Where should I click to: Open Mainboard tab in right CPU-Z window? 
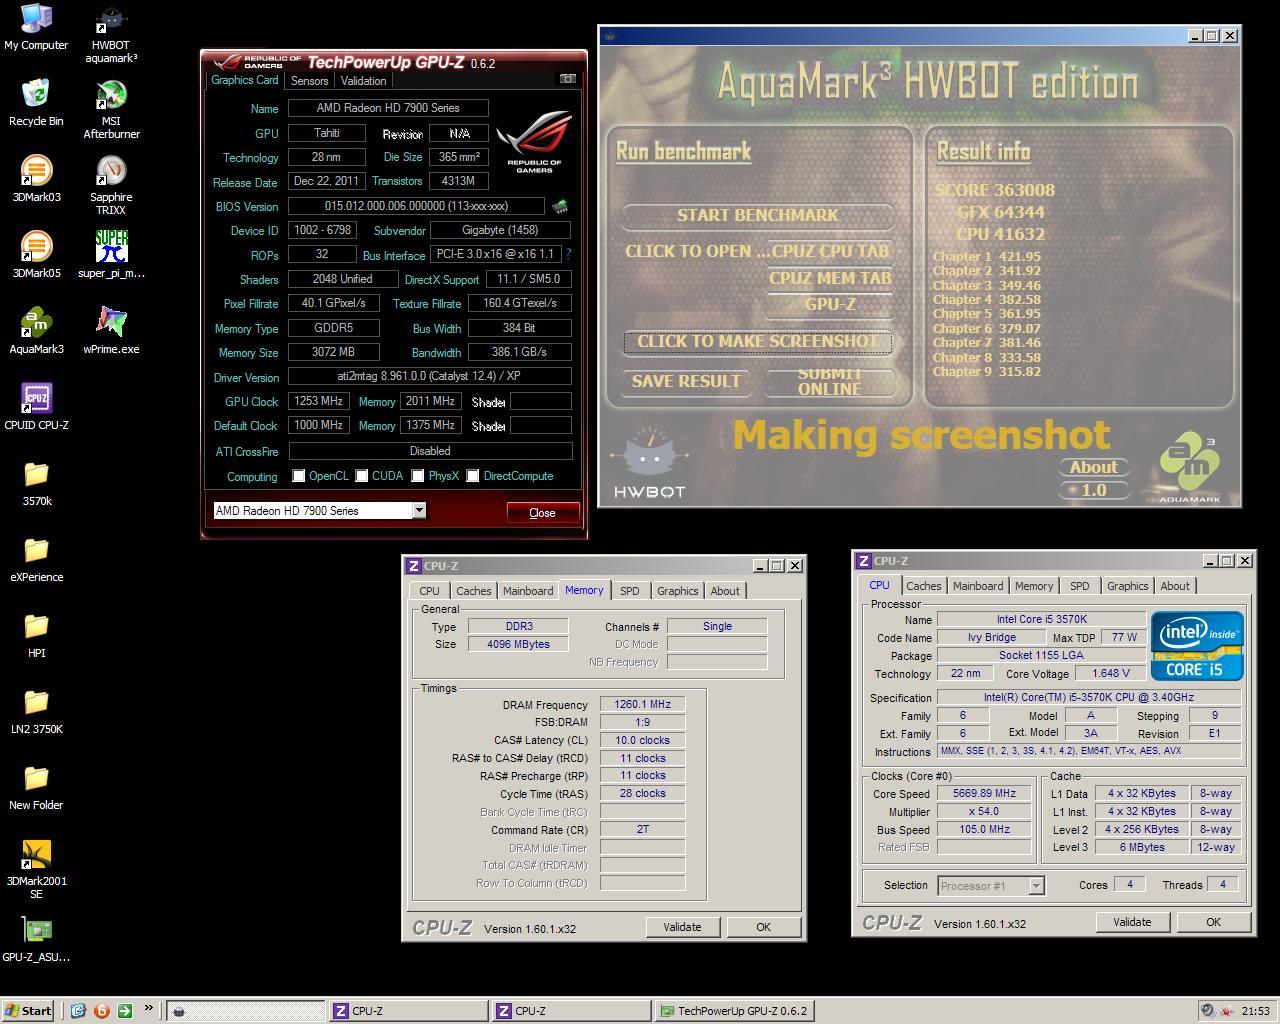click(978, 586)
